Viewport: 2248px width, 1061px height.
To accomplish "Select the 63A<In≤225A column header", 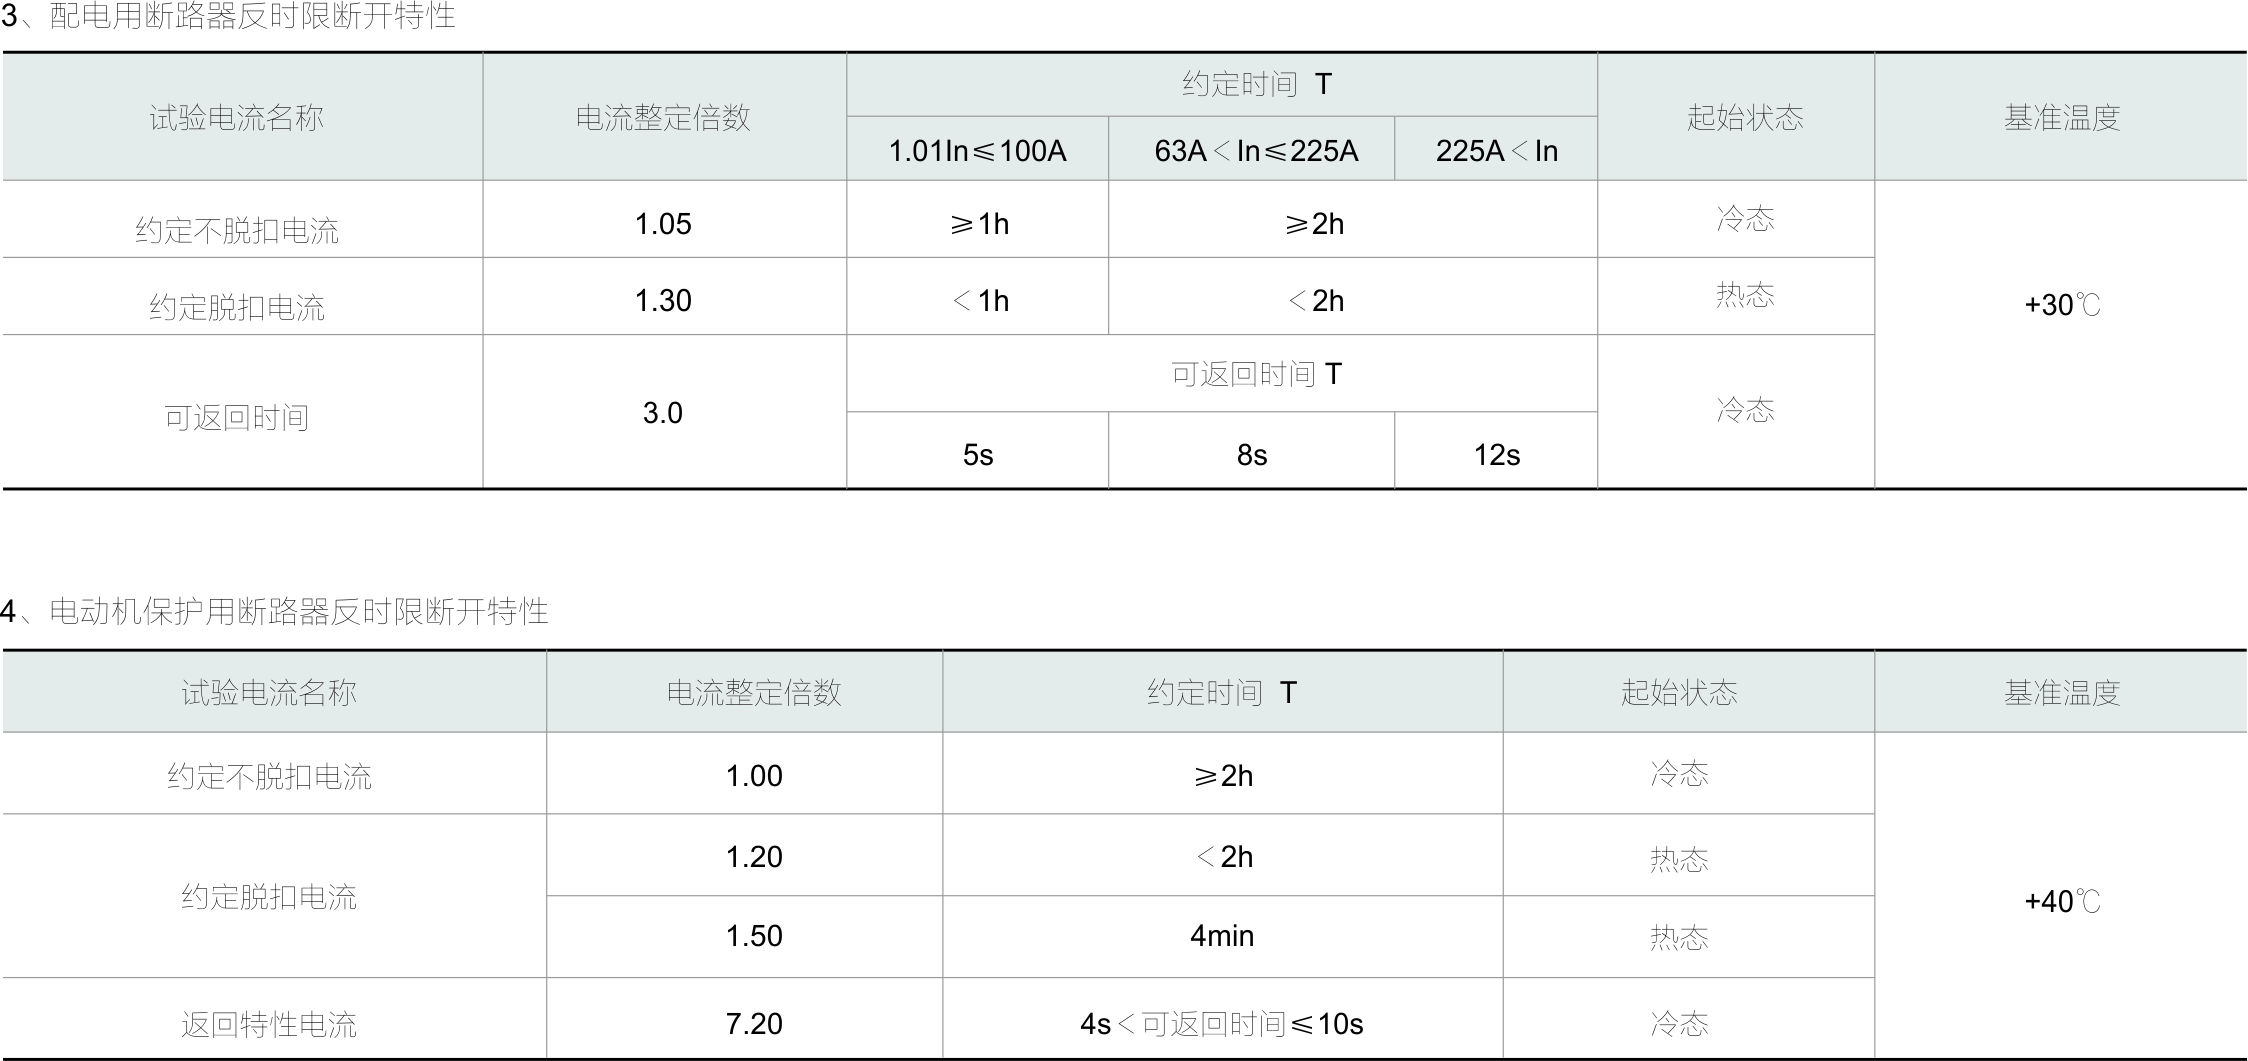I will (x=1255, y=151).
